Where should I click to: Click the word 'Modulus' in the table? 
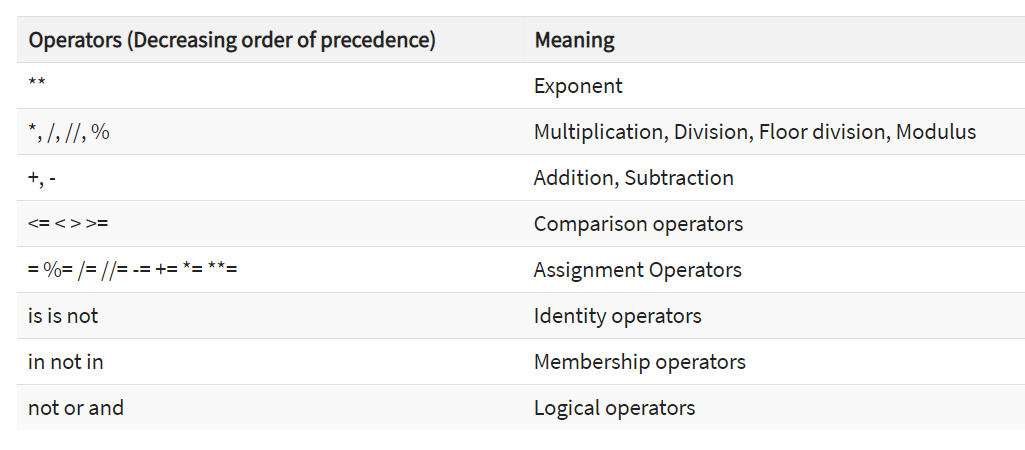click(936, 132)
